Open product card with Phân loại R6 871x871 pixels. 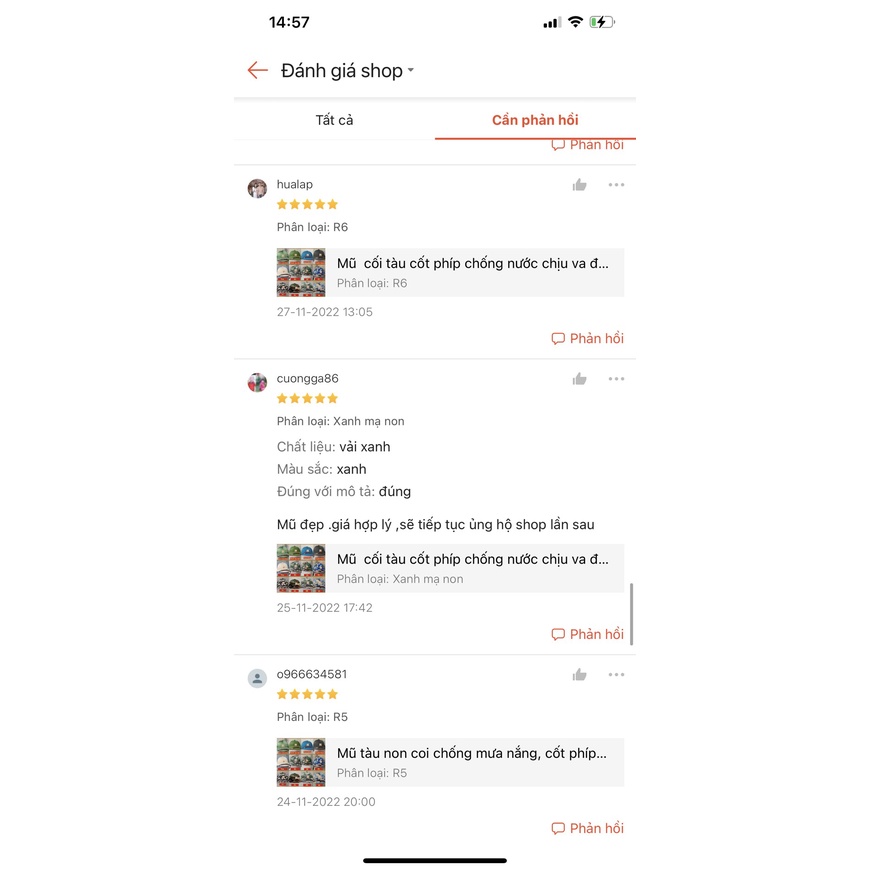pos(450,273)
